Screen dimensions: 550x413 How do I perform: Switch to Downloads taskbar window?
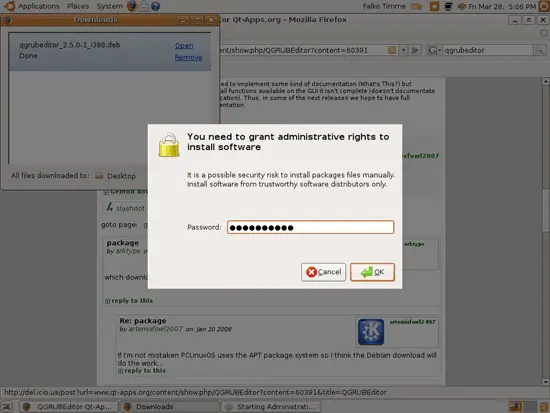(170, 407)
